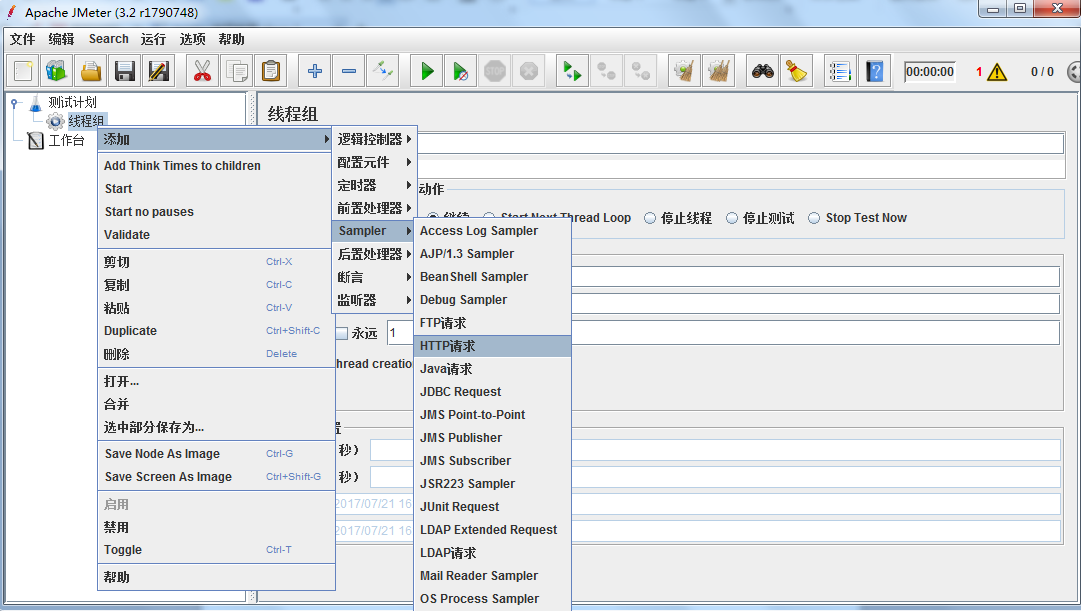Select the 停止测试 radio button
This screenshot has width=1081, height=611.
(732, 218)
